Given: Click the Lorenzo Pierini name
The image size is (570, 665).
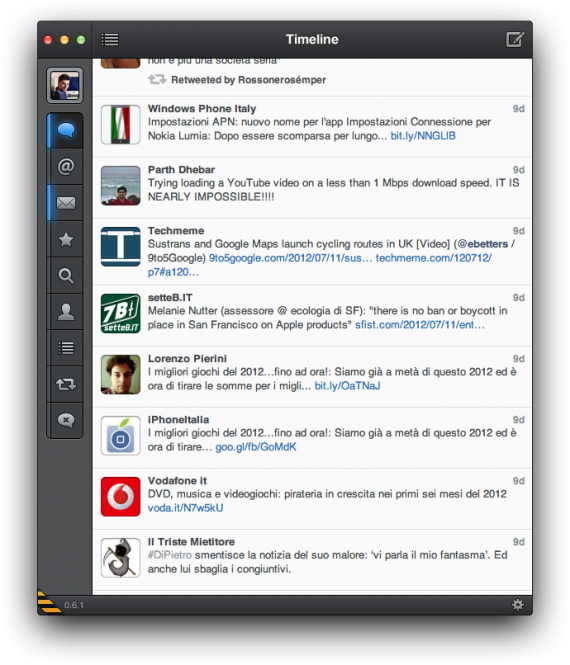Looking at the screenshot, I should point(187,358).
